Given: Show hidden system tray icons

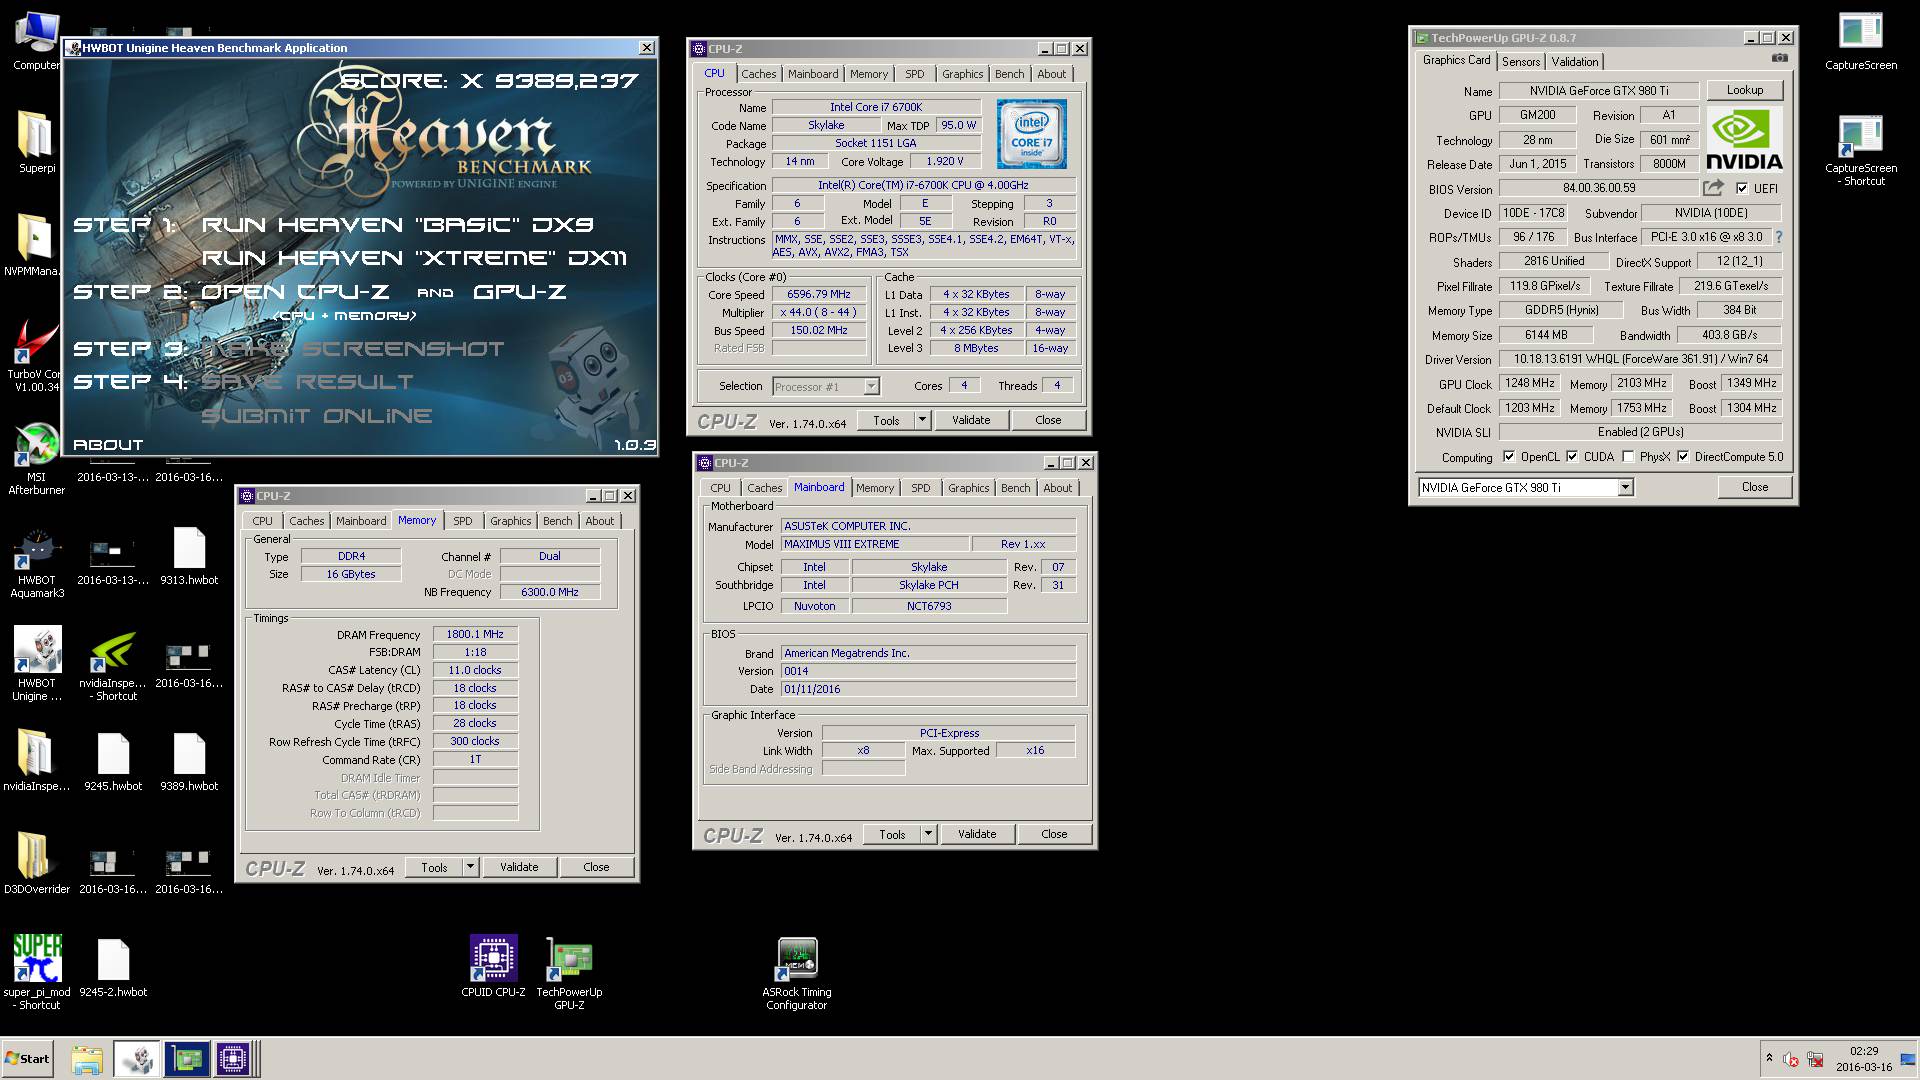Looking at the screenshot, I should point(1769,1058).
